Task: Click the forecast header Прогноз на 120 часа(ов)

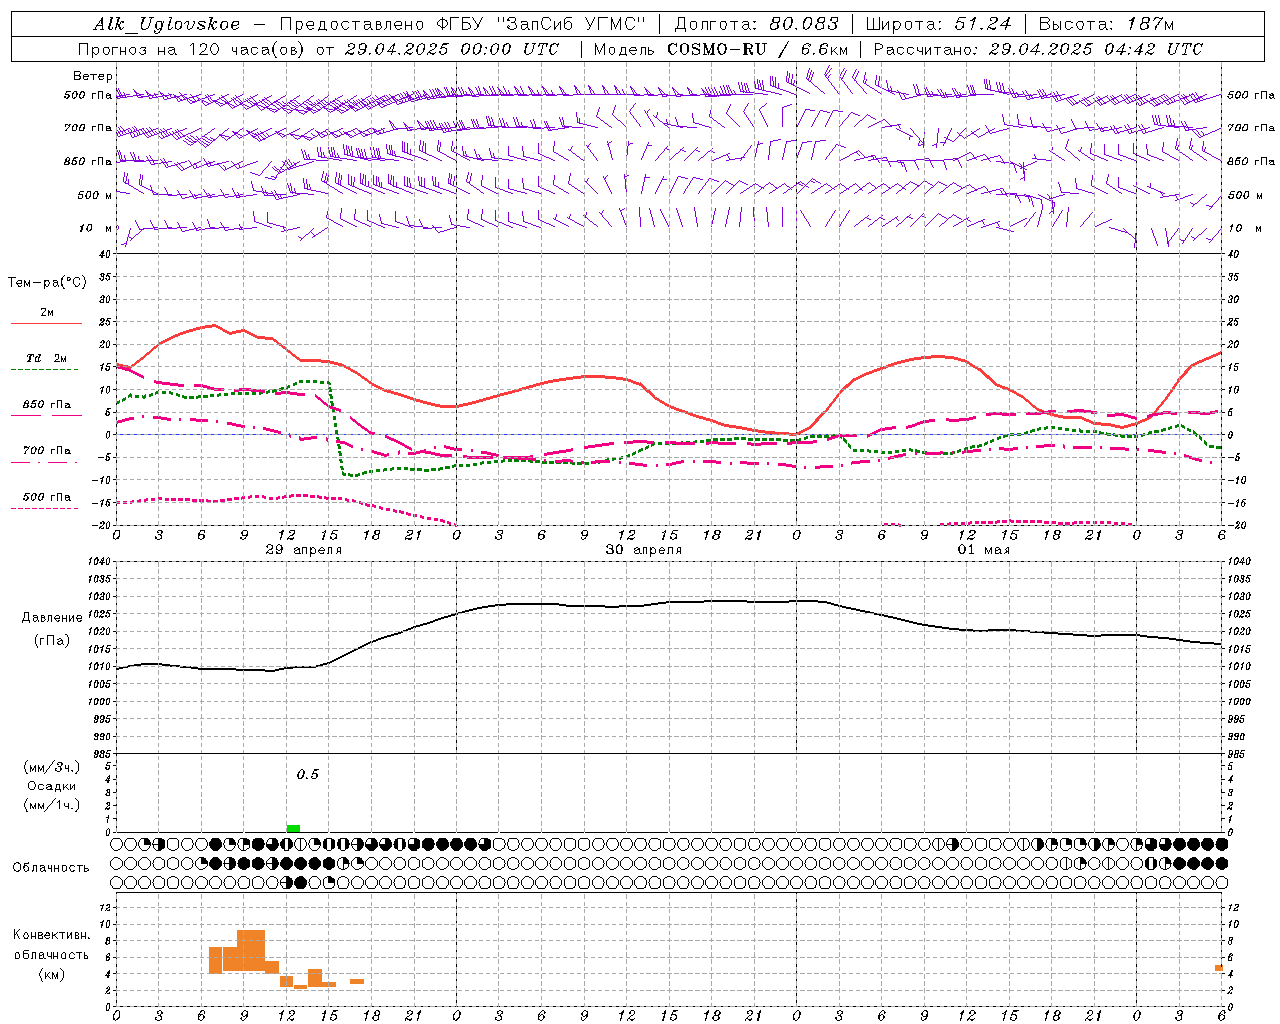Action: point(192,49)
